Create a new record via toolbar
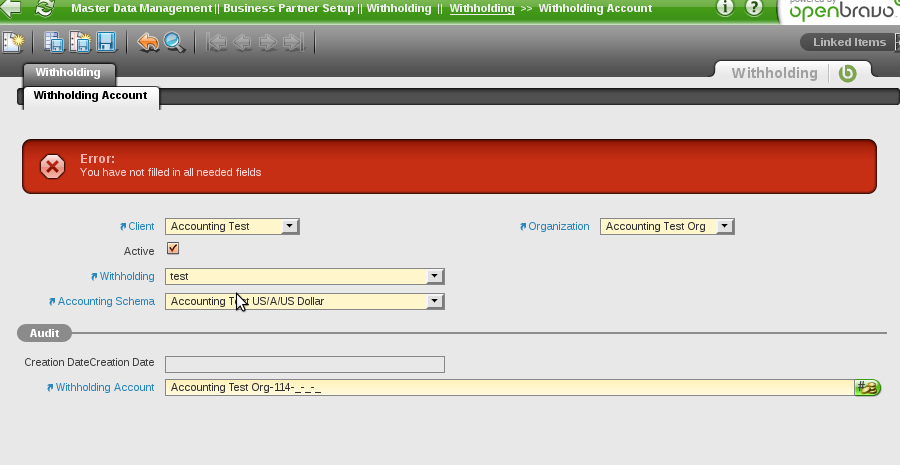The width and height of the screenshot is (900, 465). 13,42
